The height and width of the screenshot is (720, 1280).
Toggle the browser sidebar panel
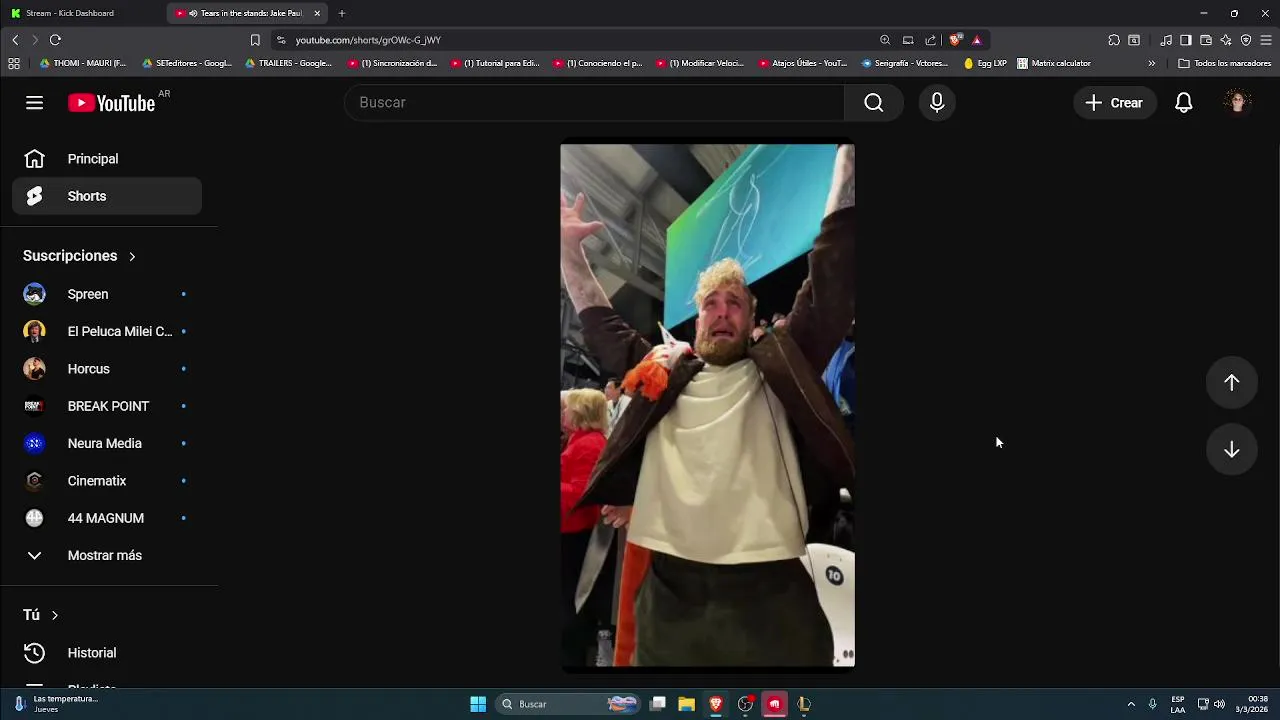coord(1186,40)
